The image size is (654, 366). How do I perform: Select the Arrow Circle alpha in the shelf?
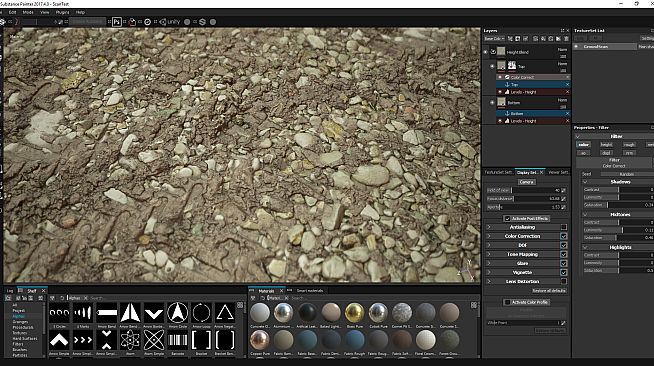pos(178,313)
